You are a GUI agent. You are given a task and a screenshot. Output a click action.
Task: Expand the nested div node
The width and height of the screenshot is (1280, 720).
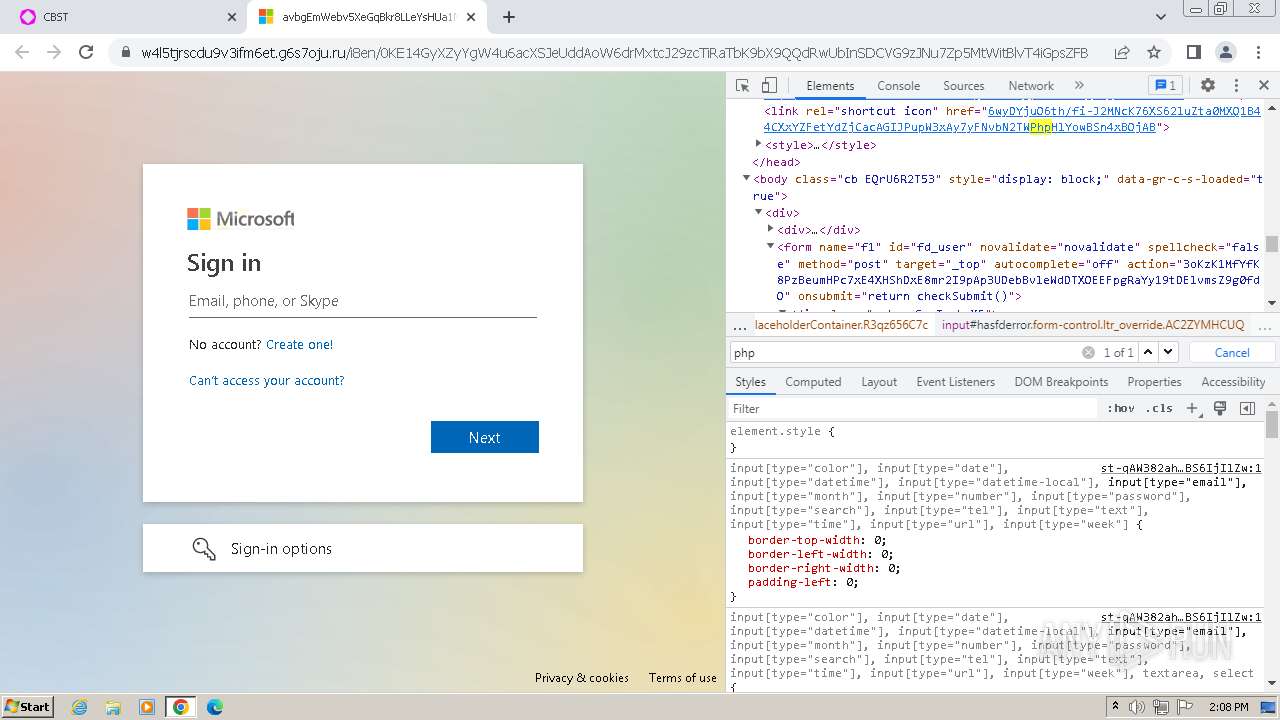(x=770, y=229)
